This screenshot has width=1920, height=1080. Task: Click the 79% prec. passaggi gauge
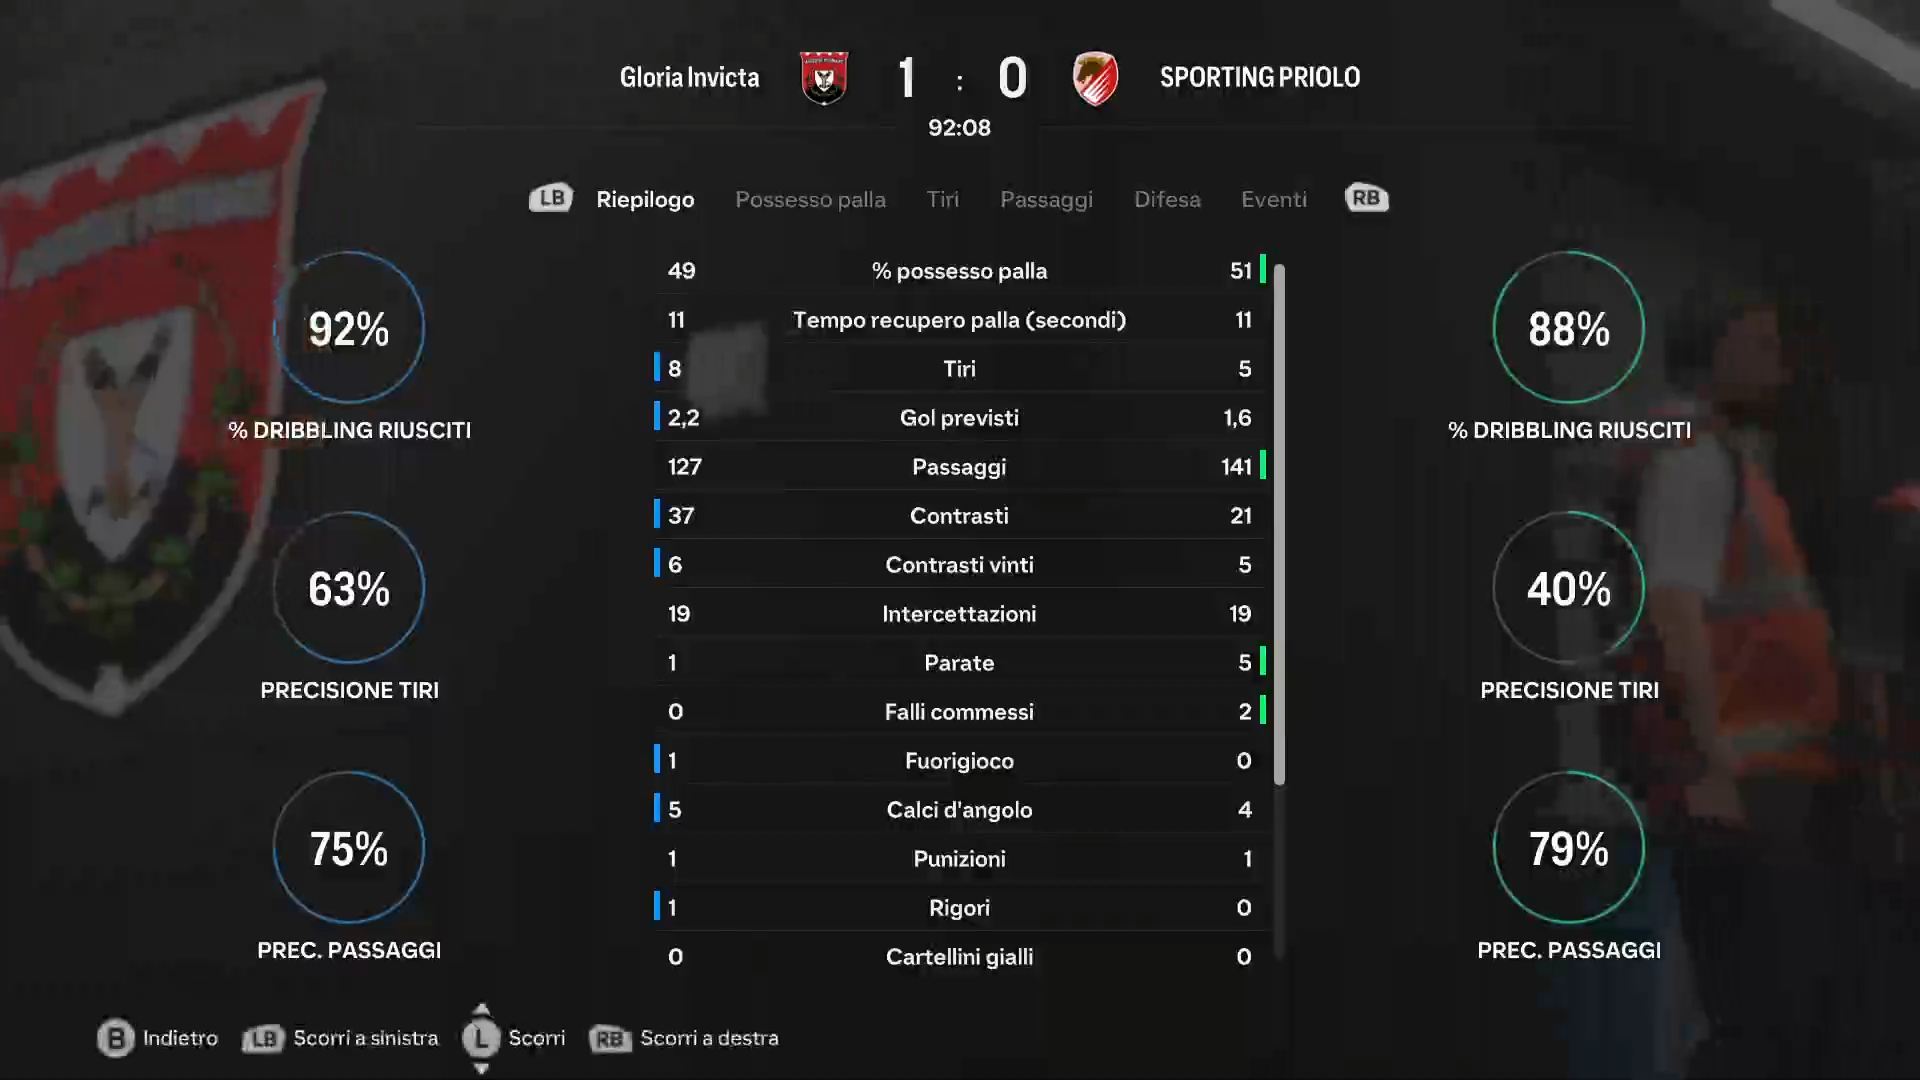click(x=1569, y=848)
